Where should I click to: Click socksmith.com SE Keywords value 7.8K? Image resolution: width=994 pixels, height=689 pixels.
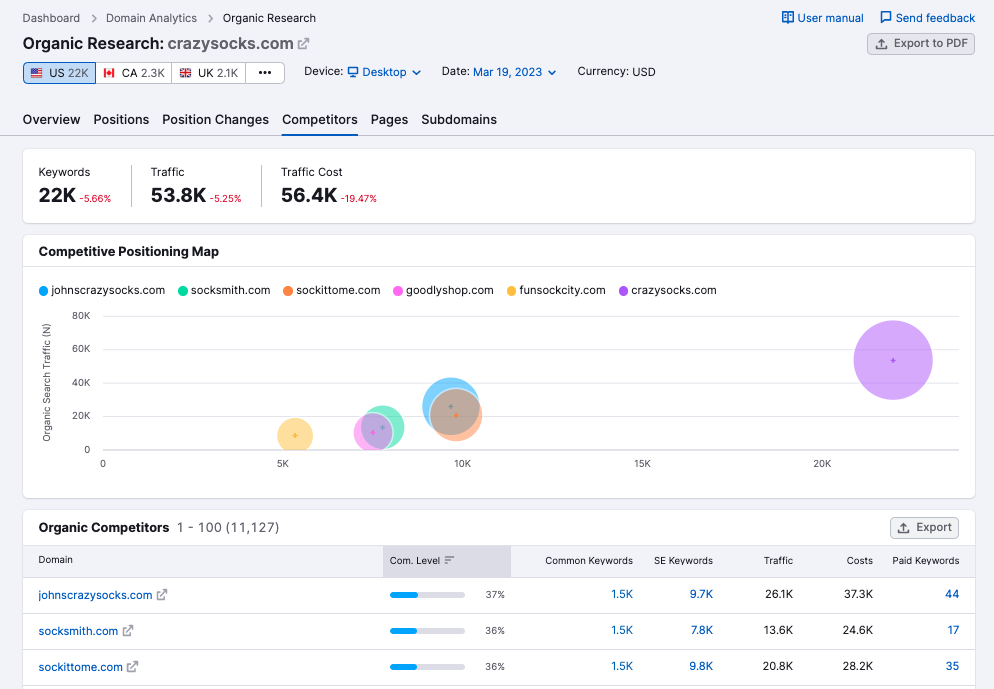pos(702,631)
